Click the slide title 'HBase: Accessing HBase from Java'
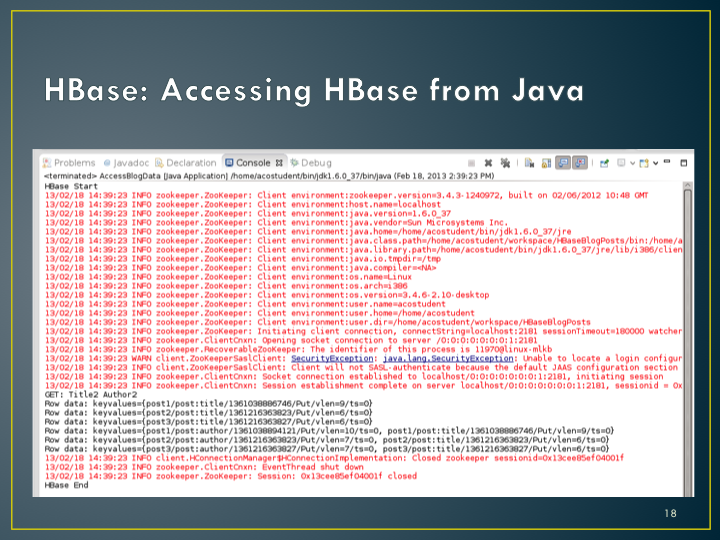Screen dimensions: 720x540 [314, 90]
